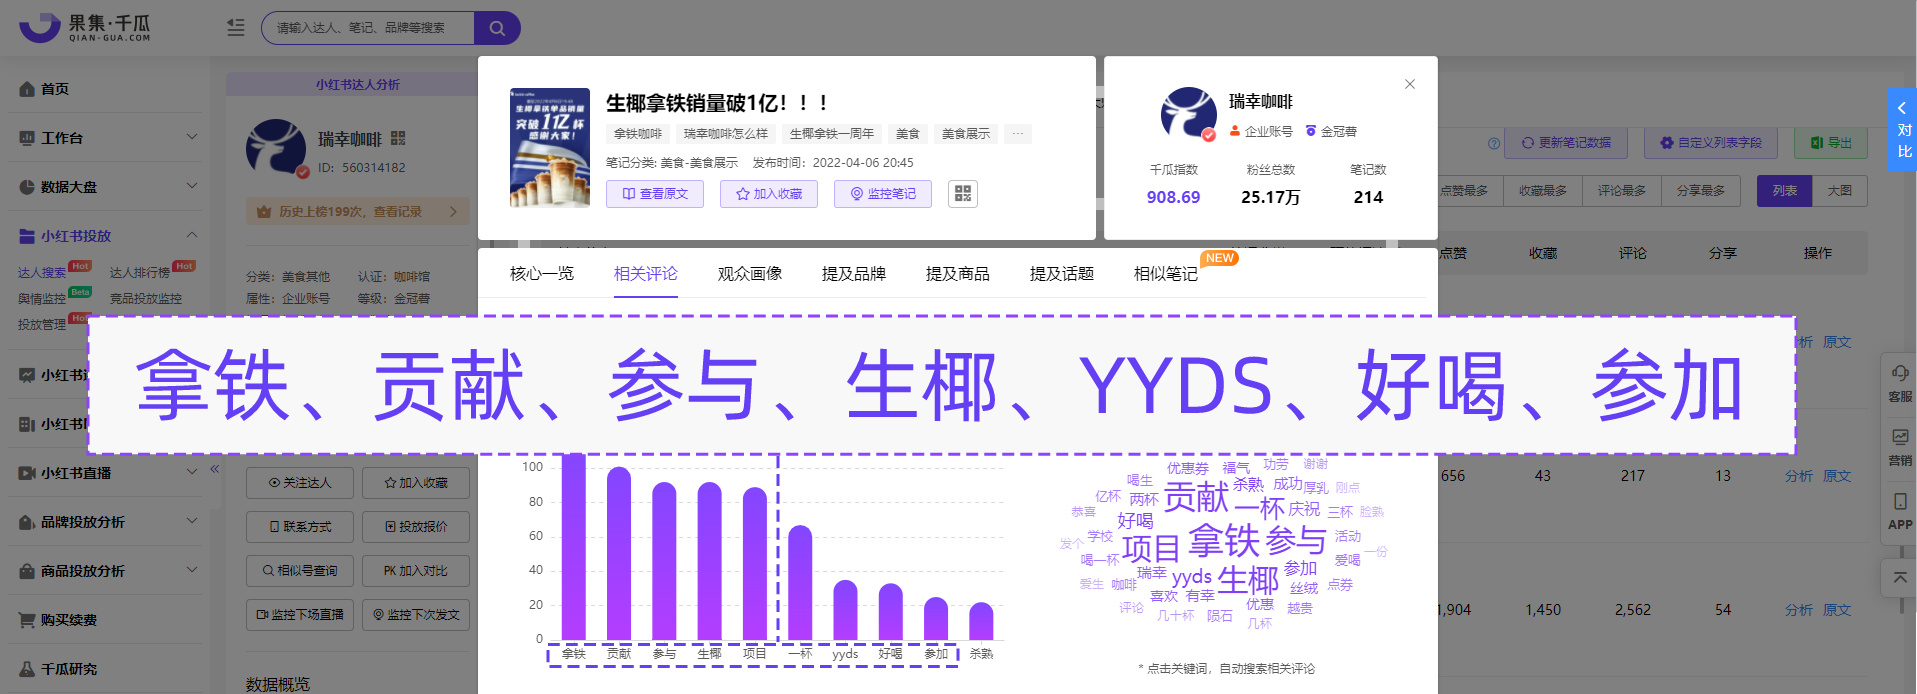Click the more tags ellipsis
This screenshot has width=1917, height=694.
click(x=1018, y=134)
